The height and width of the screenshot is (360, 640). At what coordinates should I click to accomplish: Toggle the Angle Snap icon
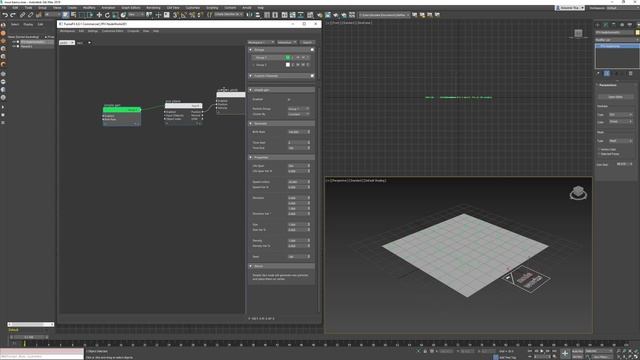[x=184, y=15]
